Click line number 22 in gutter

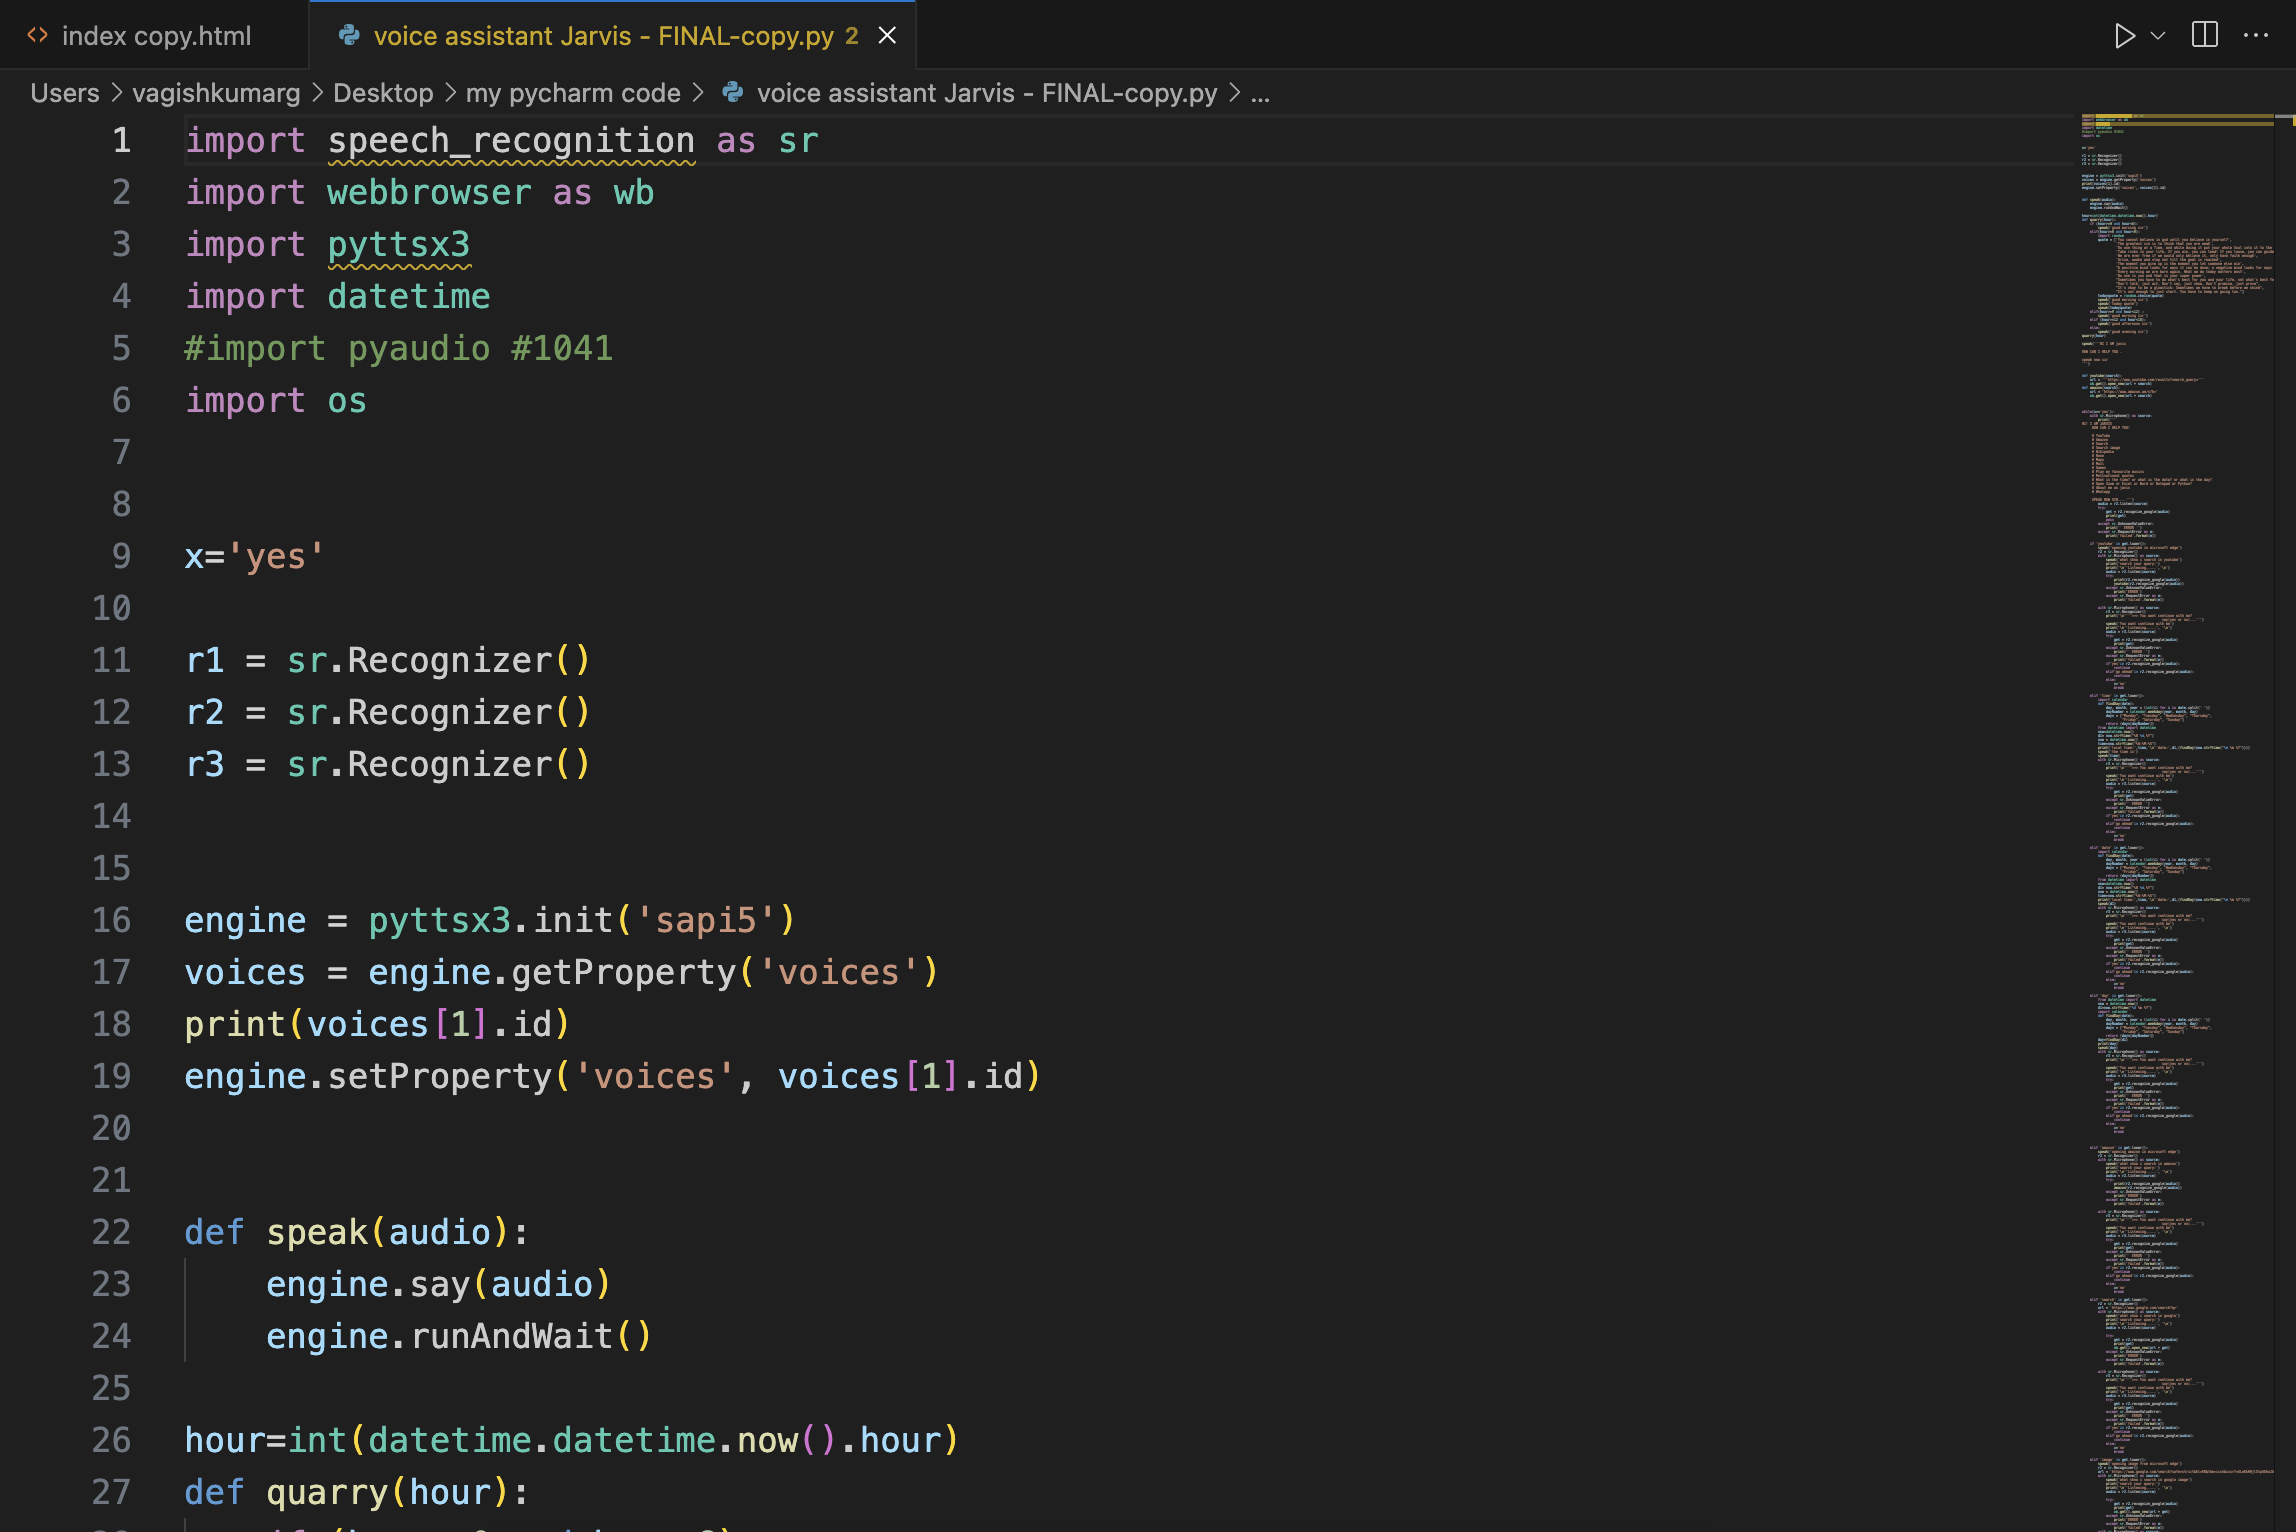[111, 1232]
